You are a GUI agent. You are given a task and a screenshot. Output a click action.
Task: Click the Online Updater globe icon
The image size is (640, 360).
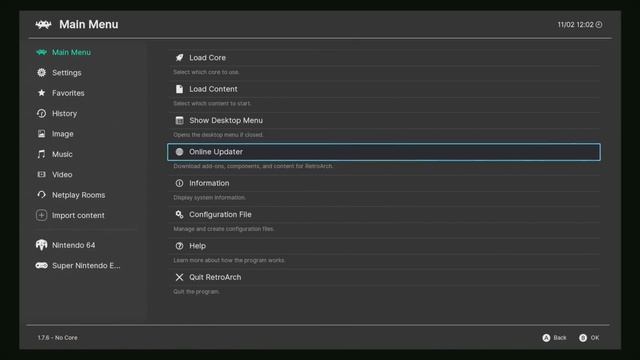click(x=179, y=152)
